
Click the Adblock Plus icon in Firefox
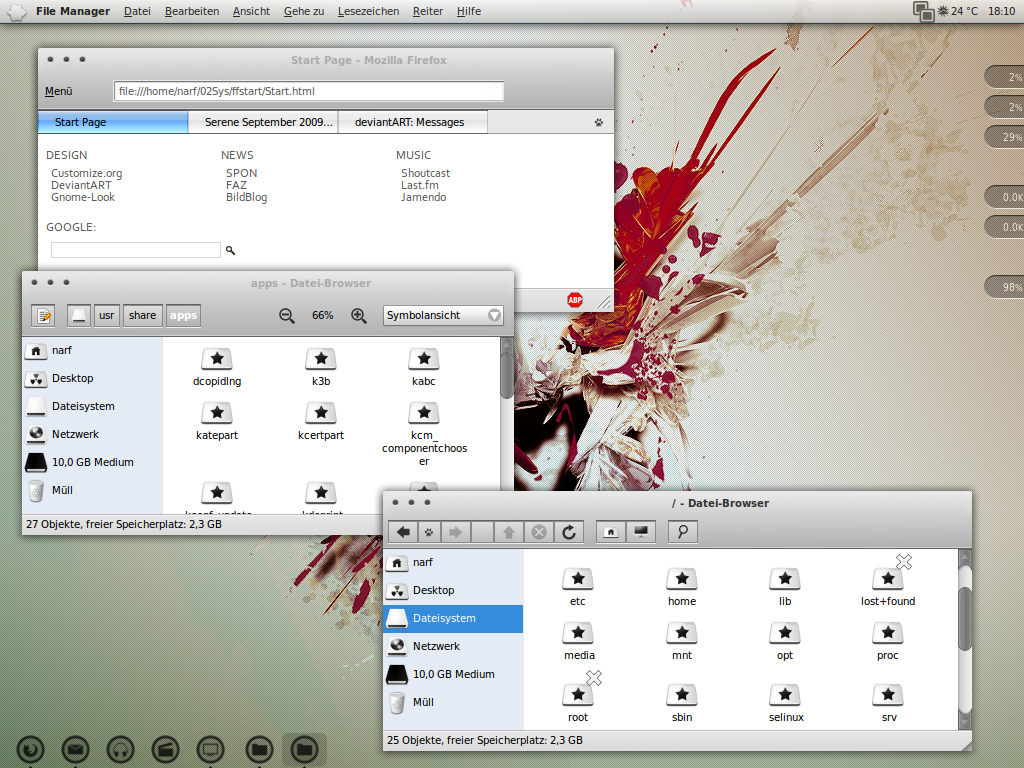575,299
